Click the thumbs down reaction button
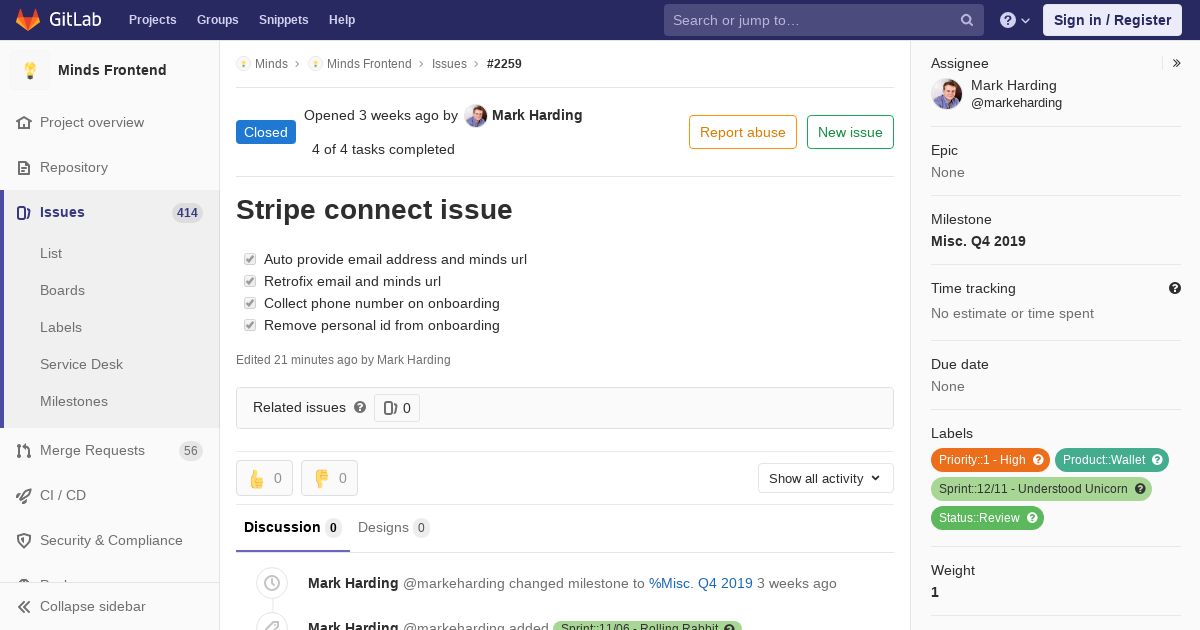 click(329, 478)
